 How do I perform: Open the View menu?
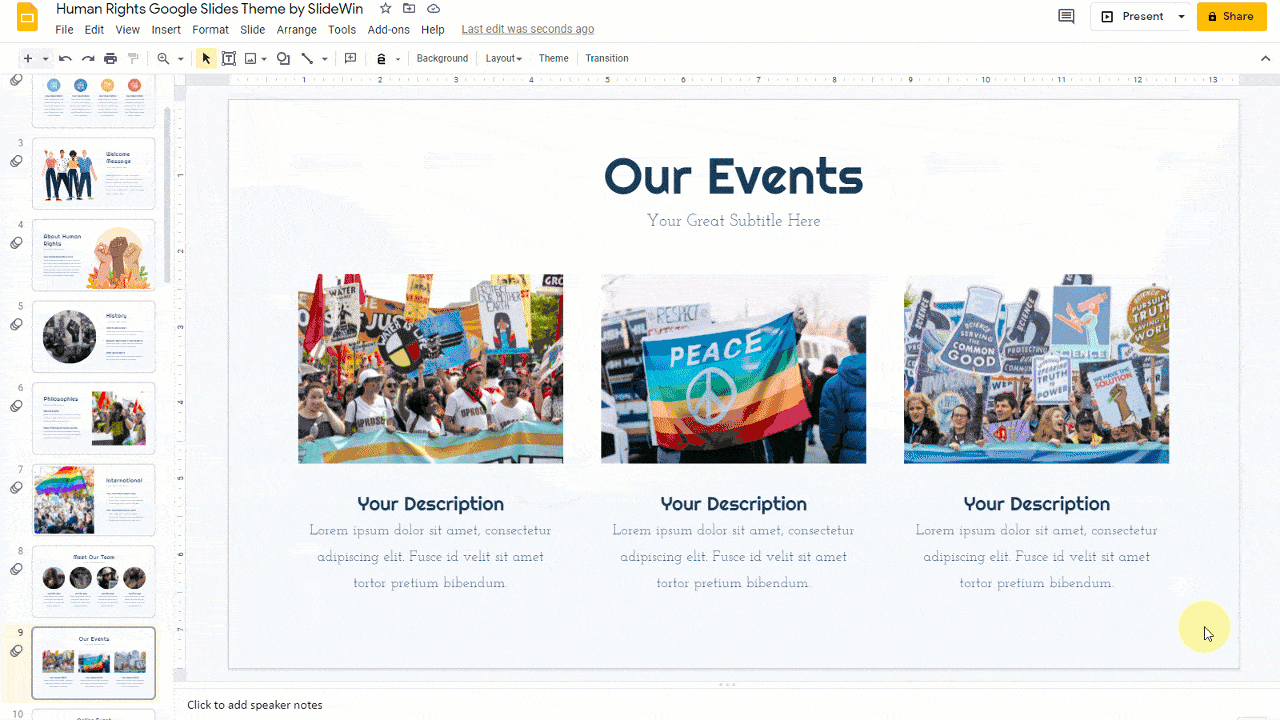pyautogui.click(x=128, y=30)
